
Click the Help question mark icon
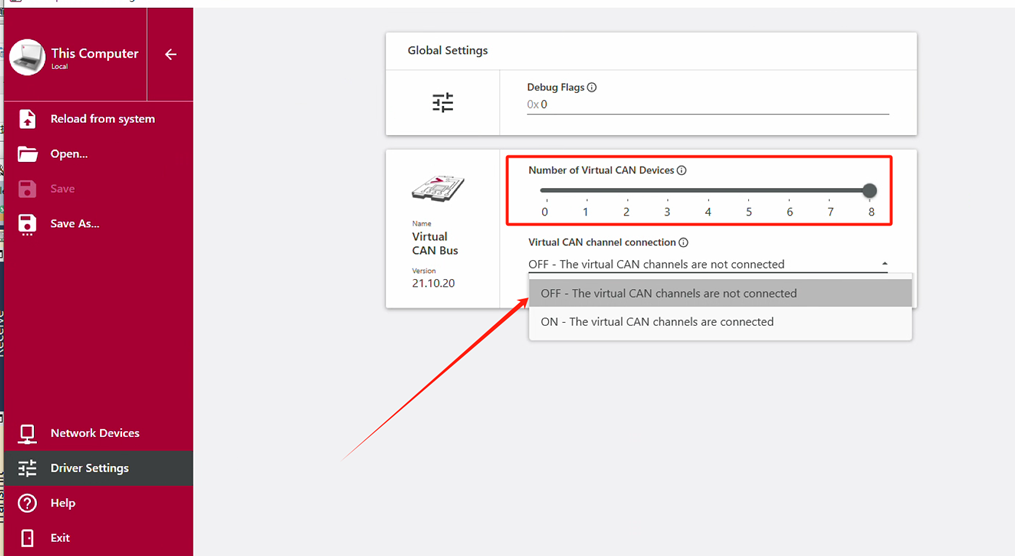pyautogui.click(x=28, y=503)
